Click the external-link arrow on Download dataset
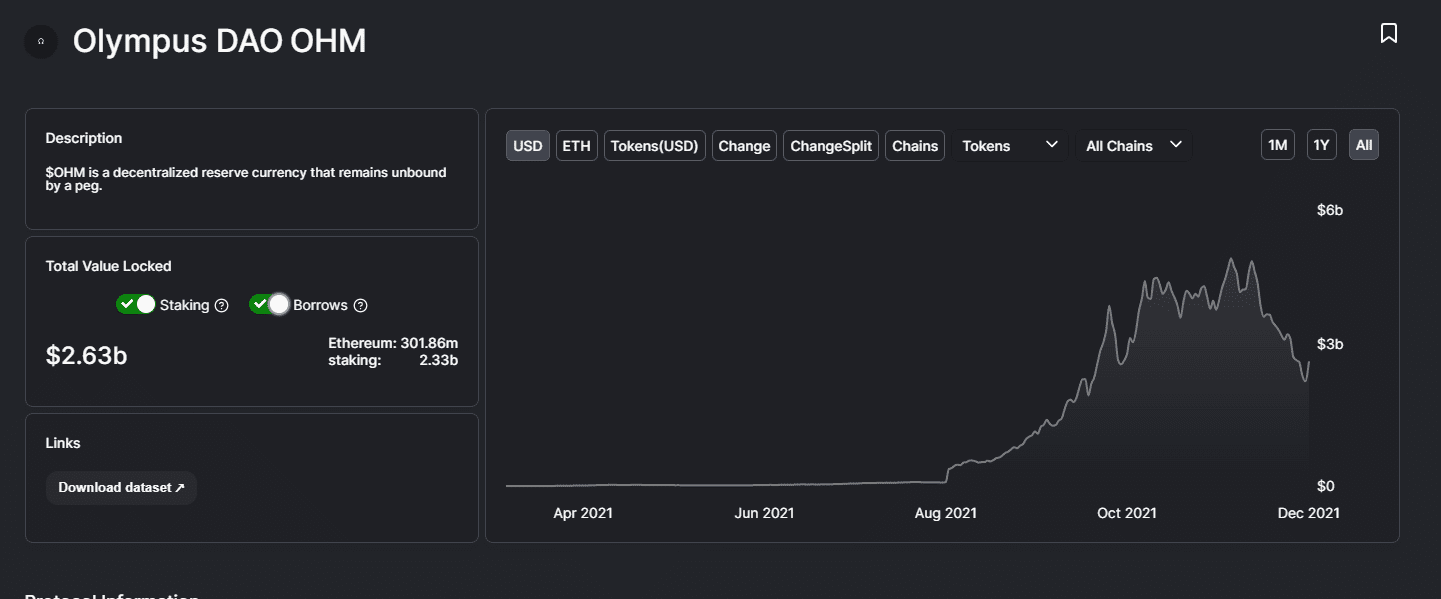The height and width of the screenshot is (599, 1441). [181, 488]
